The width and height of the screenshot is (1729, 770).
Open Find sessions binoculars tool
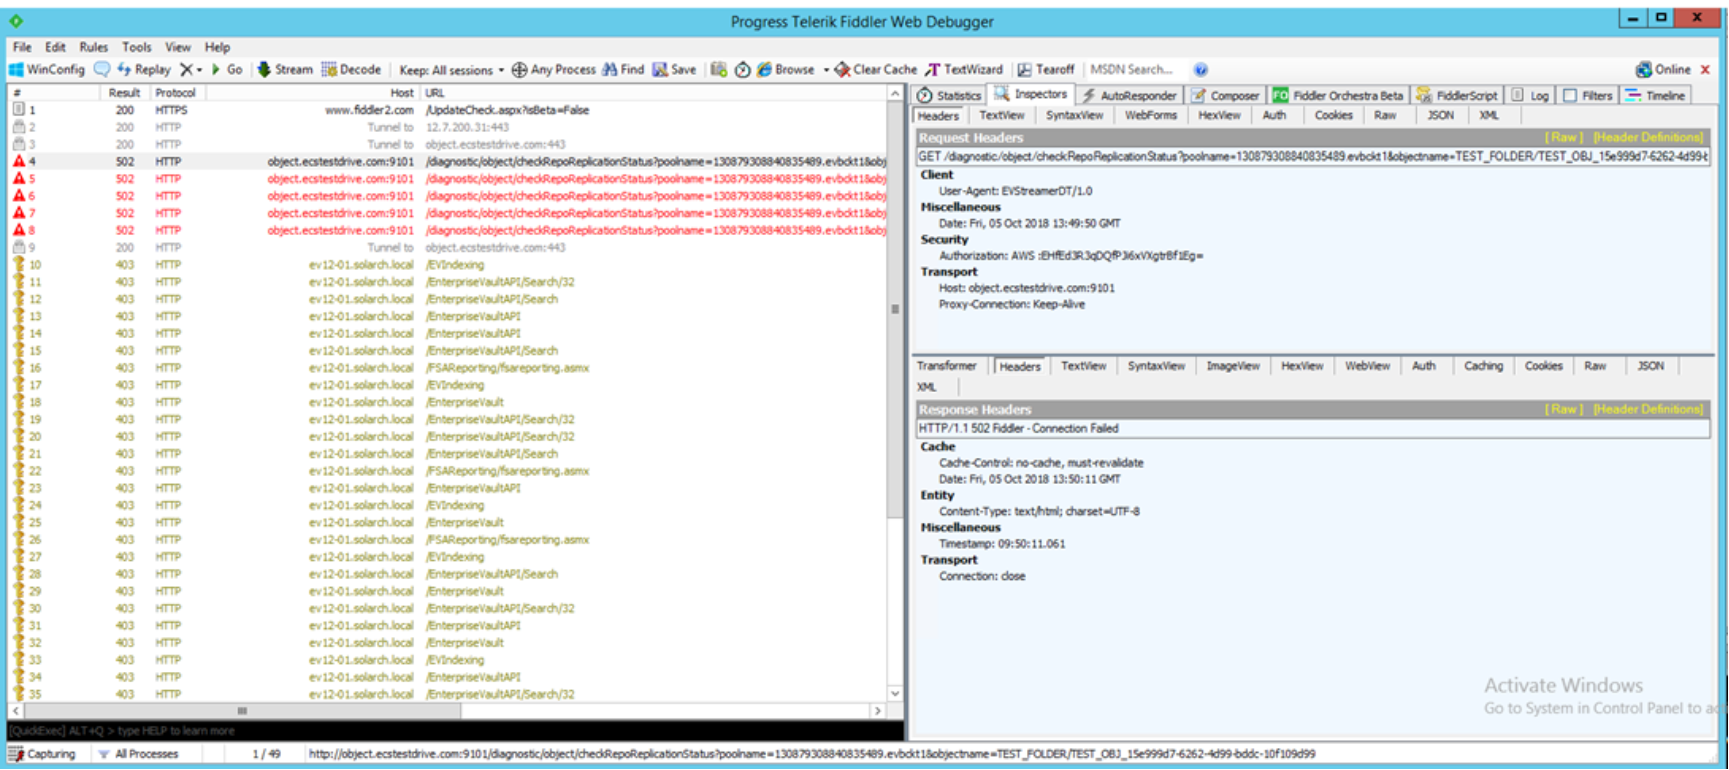pos(623,70)
